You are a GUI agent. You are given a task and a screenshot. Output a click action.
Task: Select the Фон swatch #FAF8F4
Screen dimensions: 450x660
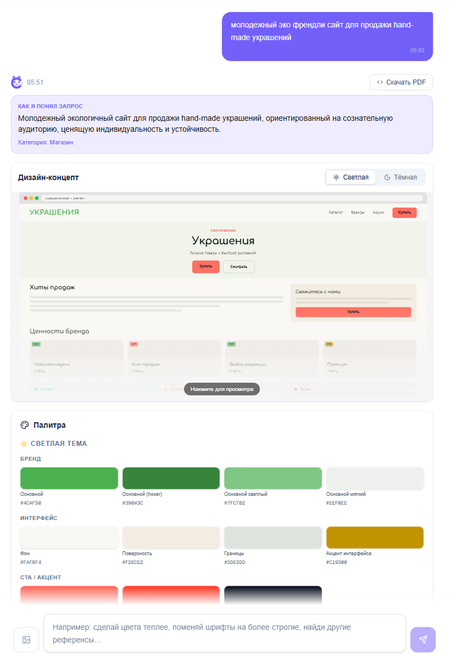click(69, 538)
